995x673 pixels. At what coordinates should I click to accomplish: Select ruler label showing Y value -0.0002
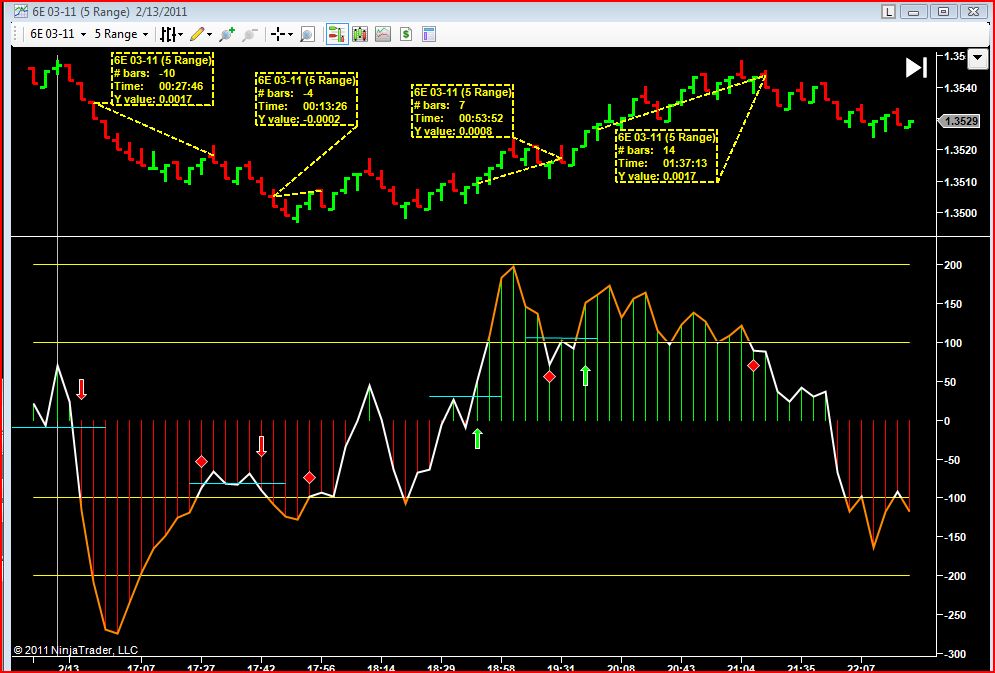click(x=306, y=99)
